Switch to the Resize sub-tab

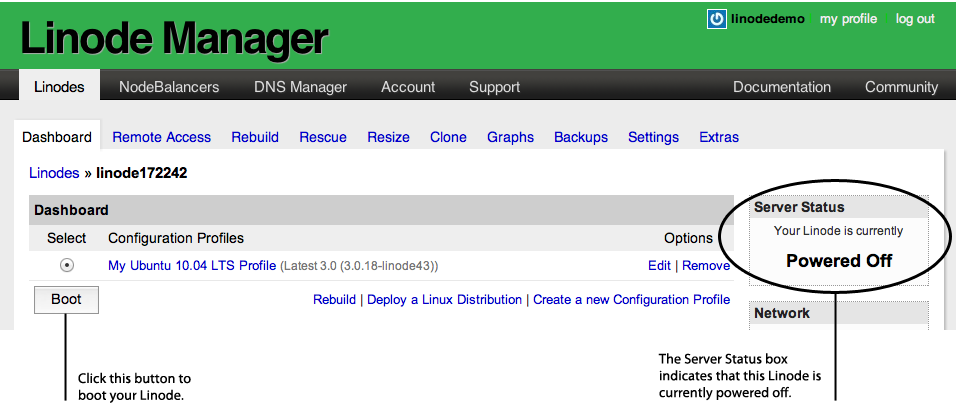click(388, 137)
